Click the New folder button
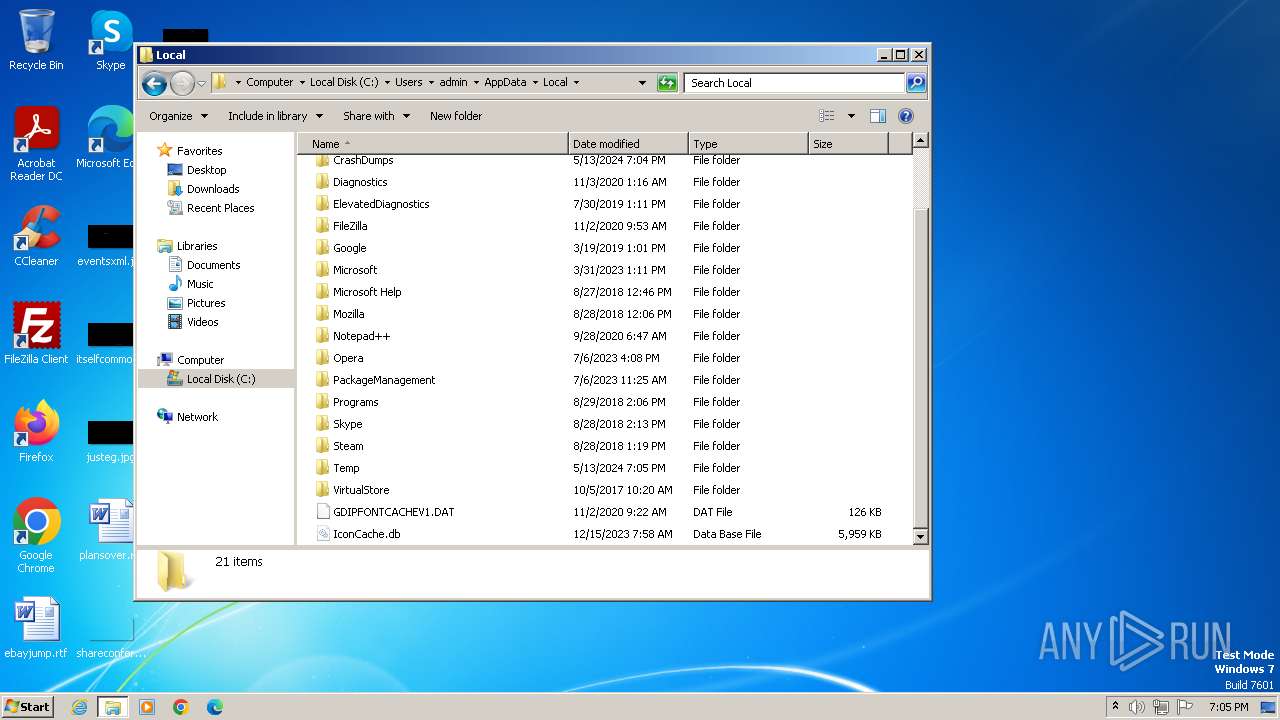Viewport: 1280px width, 720px height. (456, 116)
